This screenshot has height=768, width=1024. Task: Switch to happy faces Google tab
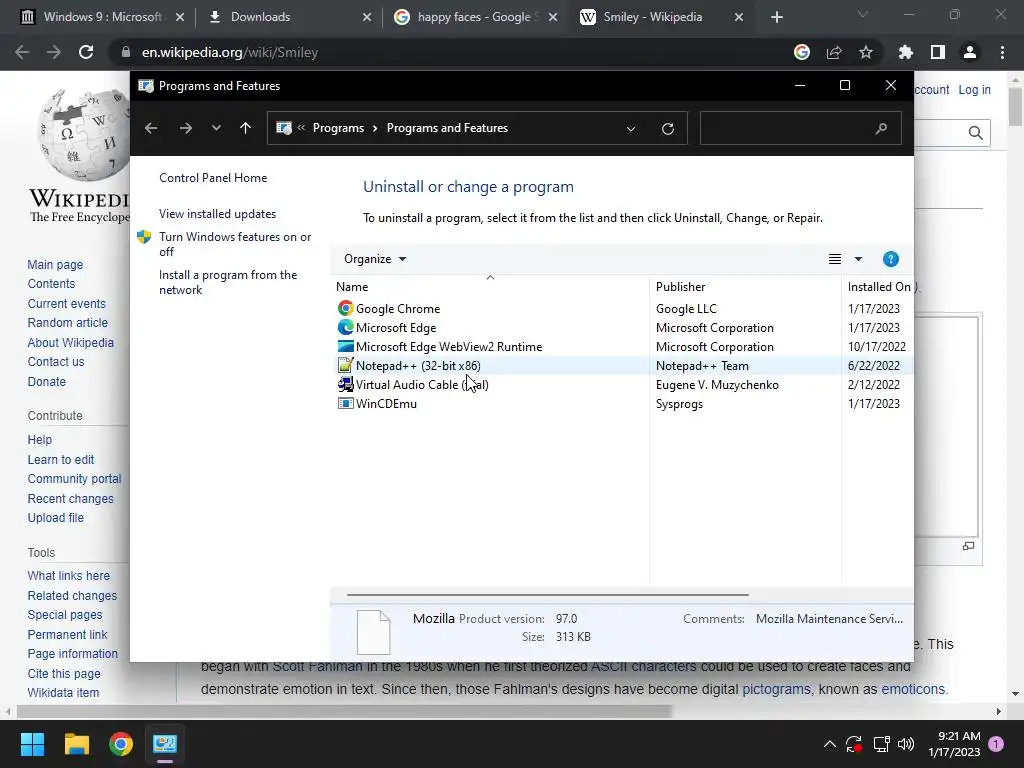(x=475, y=17)
